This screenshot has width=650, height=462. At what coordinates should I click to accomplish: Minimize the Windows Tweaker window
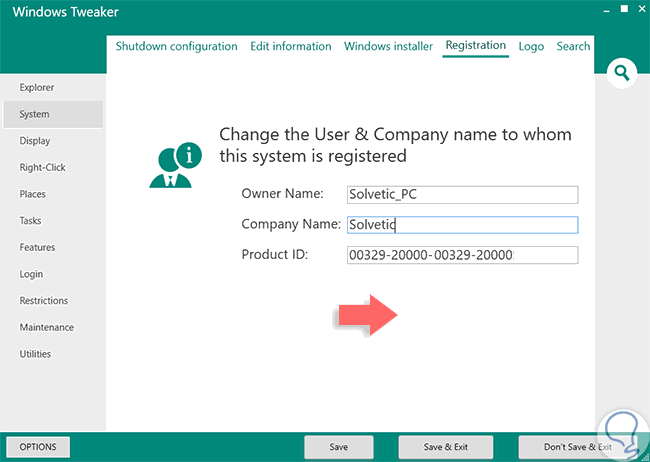606,10
